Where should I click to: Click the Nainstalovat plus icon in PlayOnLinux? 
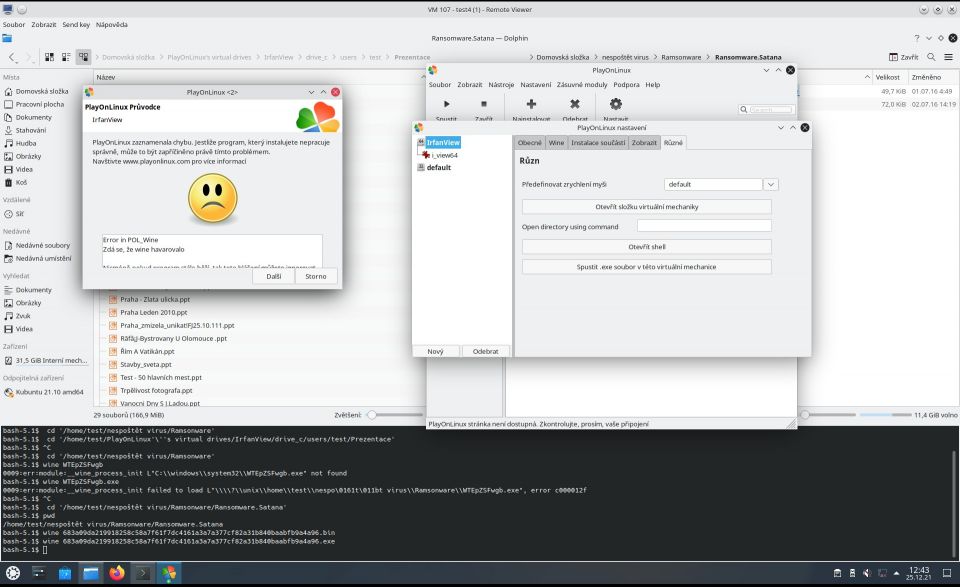[x=531, y=104]
